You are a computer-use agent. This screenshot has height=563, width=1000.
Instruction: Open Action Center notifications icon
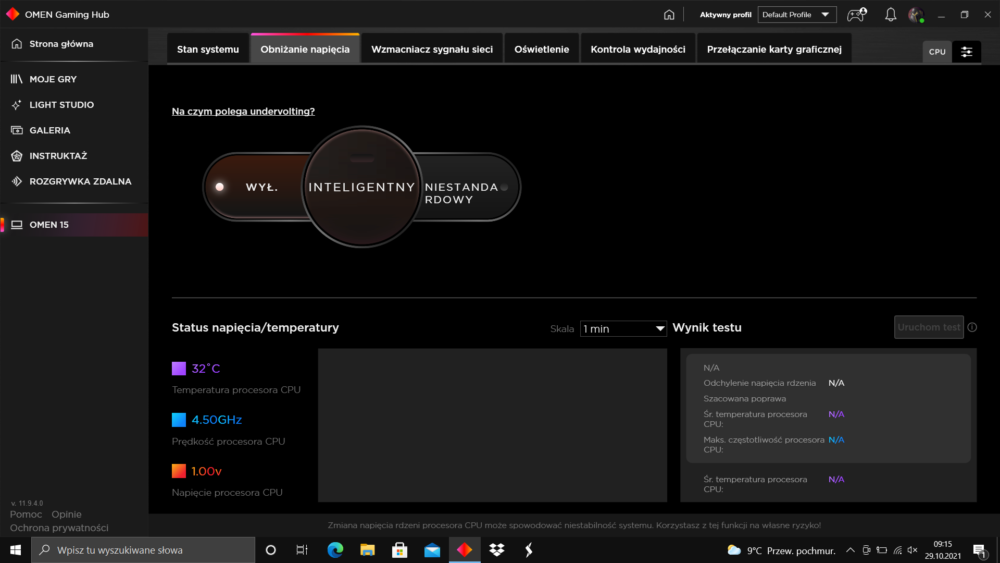[980, 550]
